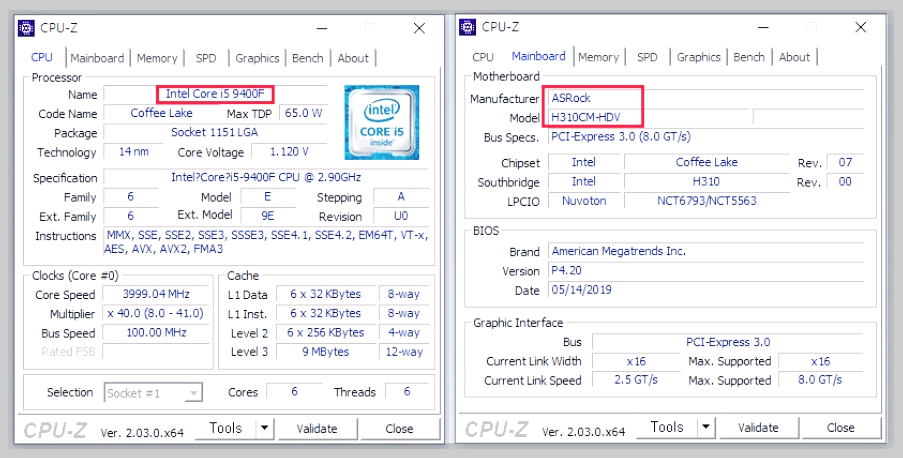Click Technology value 14 nm
This screenshot has width=903, height=458.
click(x=134, y=152)
